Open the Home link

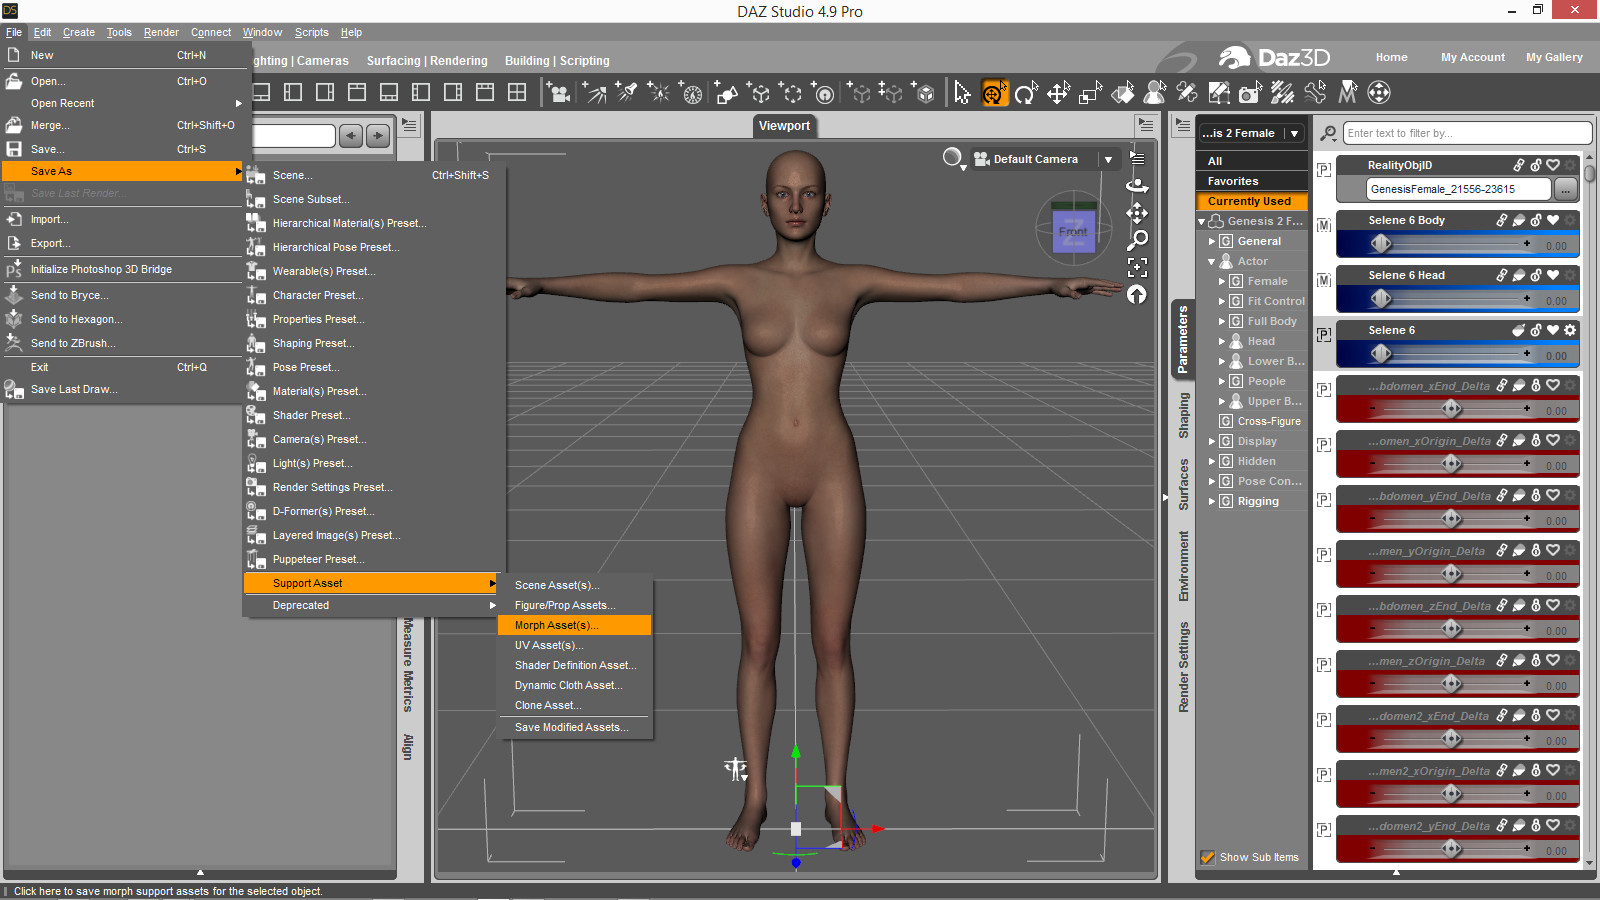[1391, 57]
